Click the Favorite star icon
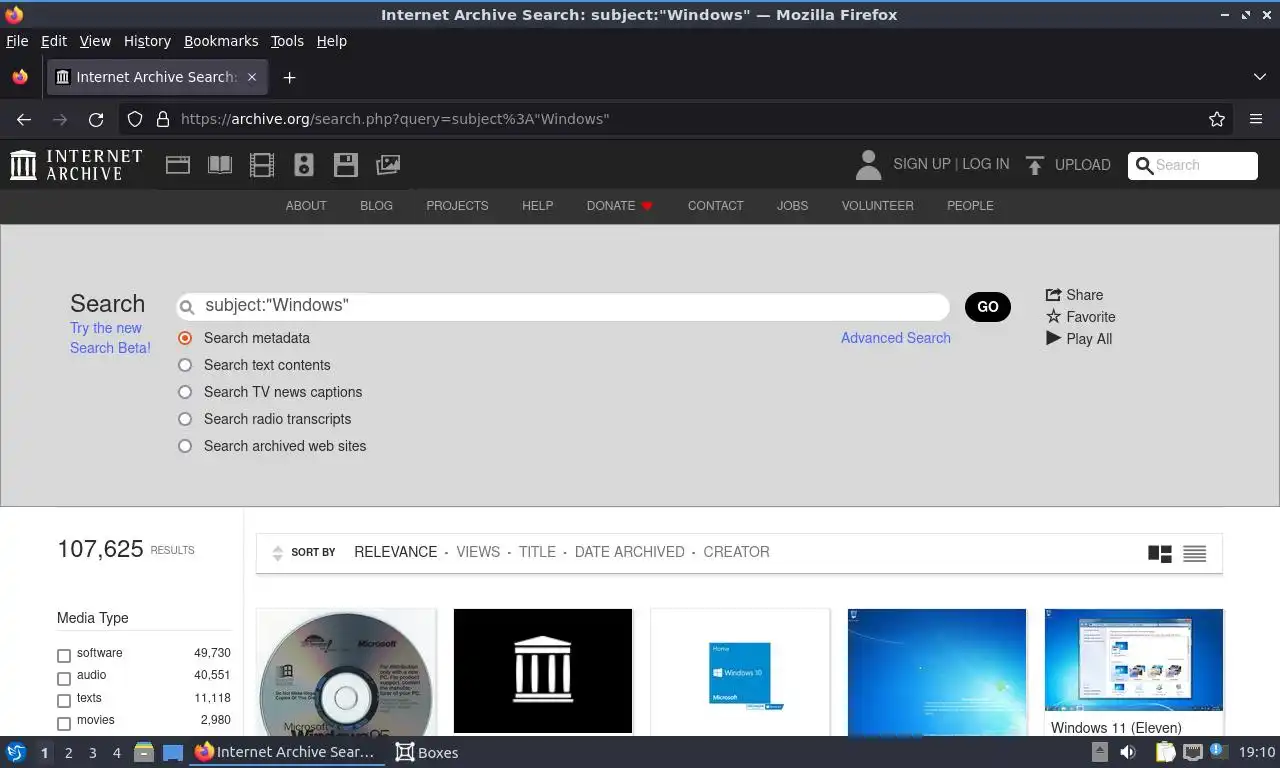Viewport: 1280px width, 768px height. coord(1053,317)
